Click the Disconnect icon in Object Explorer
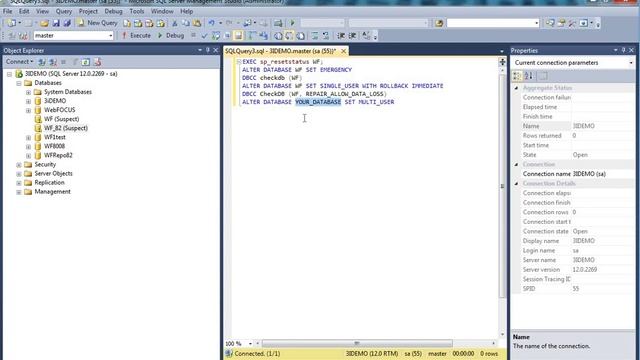This screenshot has height=360, width=640. 53,62
